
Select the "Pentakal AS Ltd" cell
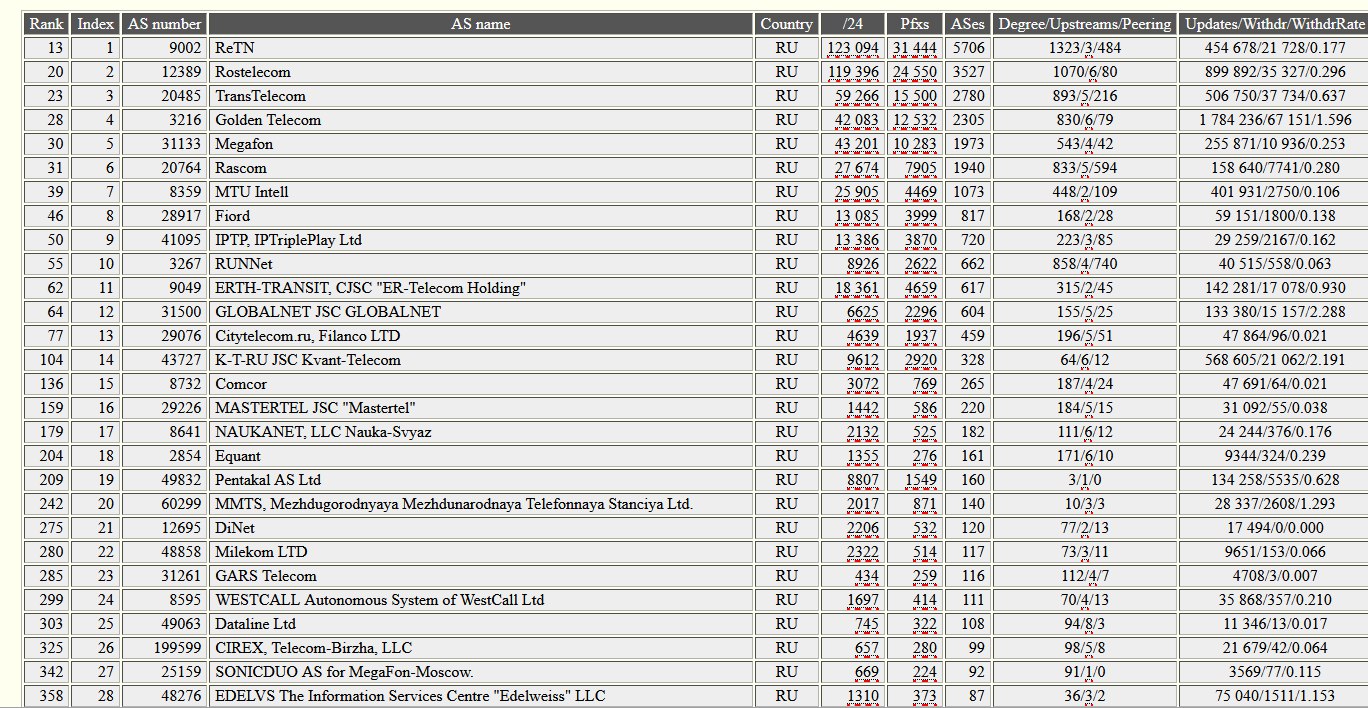(481, 480)
